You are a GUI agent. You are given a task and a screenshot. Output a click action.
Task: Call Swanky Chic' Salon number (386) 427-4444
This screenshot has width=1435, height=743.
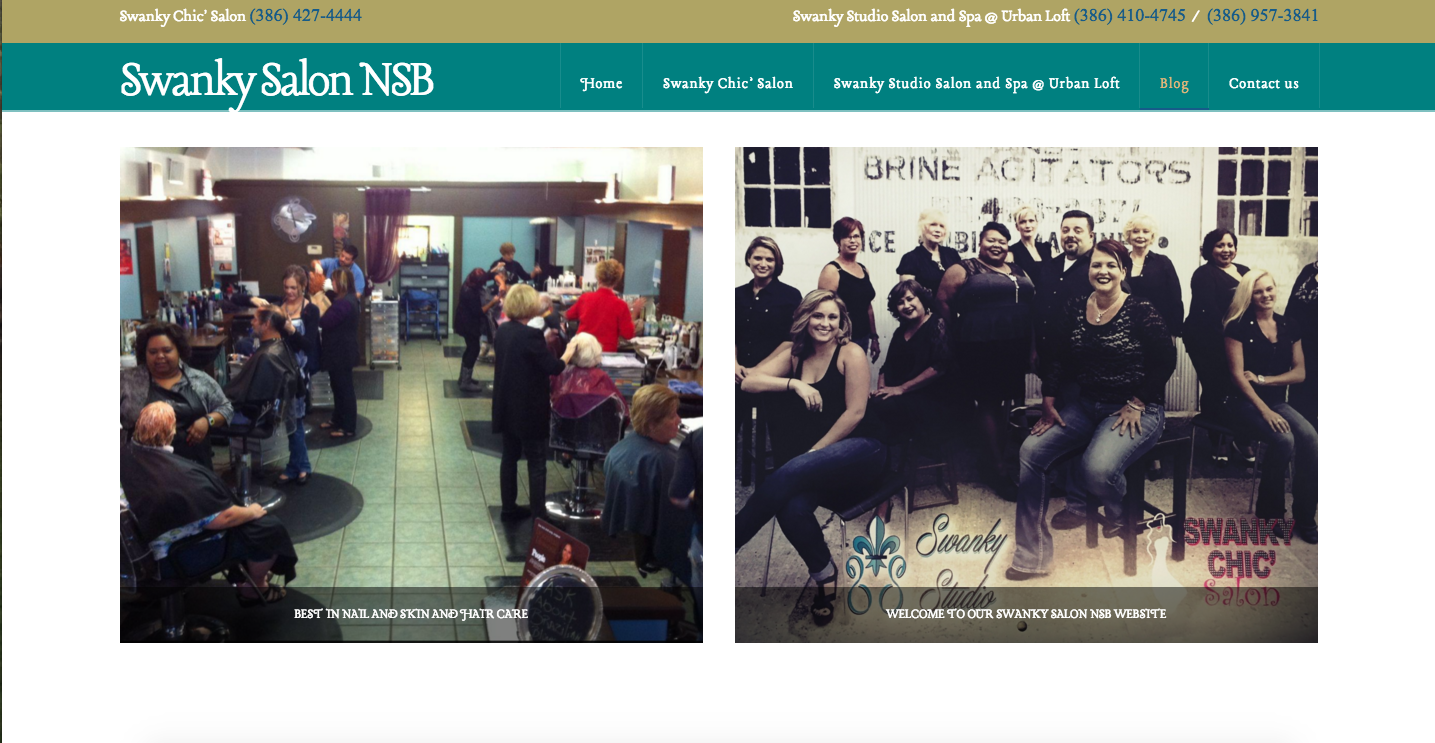pyautogui.click(x=306, y=16)
